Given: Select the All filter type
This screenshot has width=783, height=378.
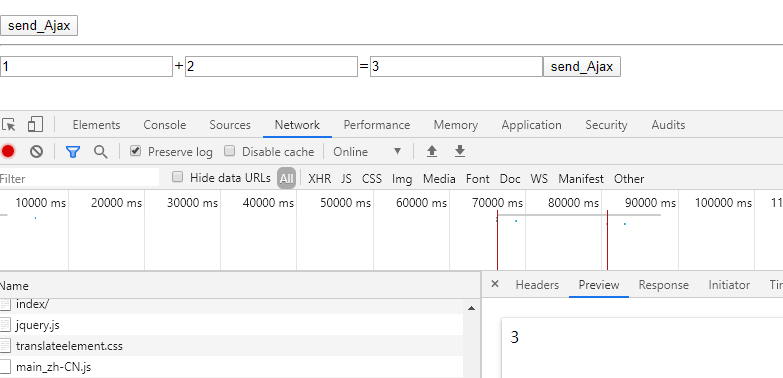Looking at the screenshot, I should (x=287, y=178).
